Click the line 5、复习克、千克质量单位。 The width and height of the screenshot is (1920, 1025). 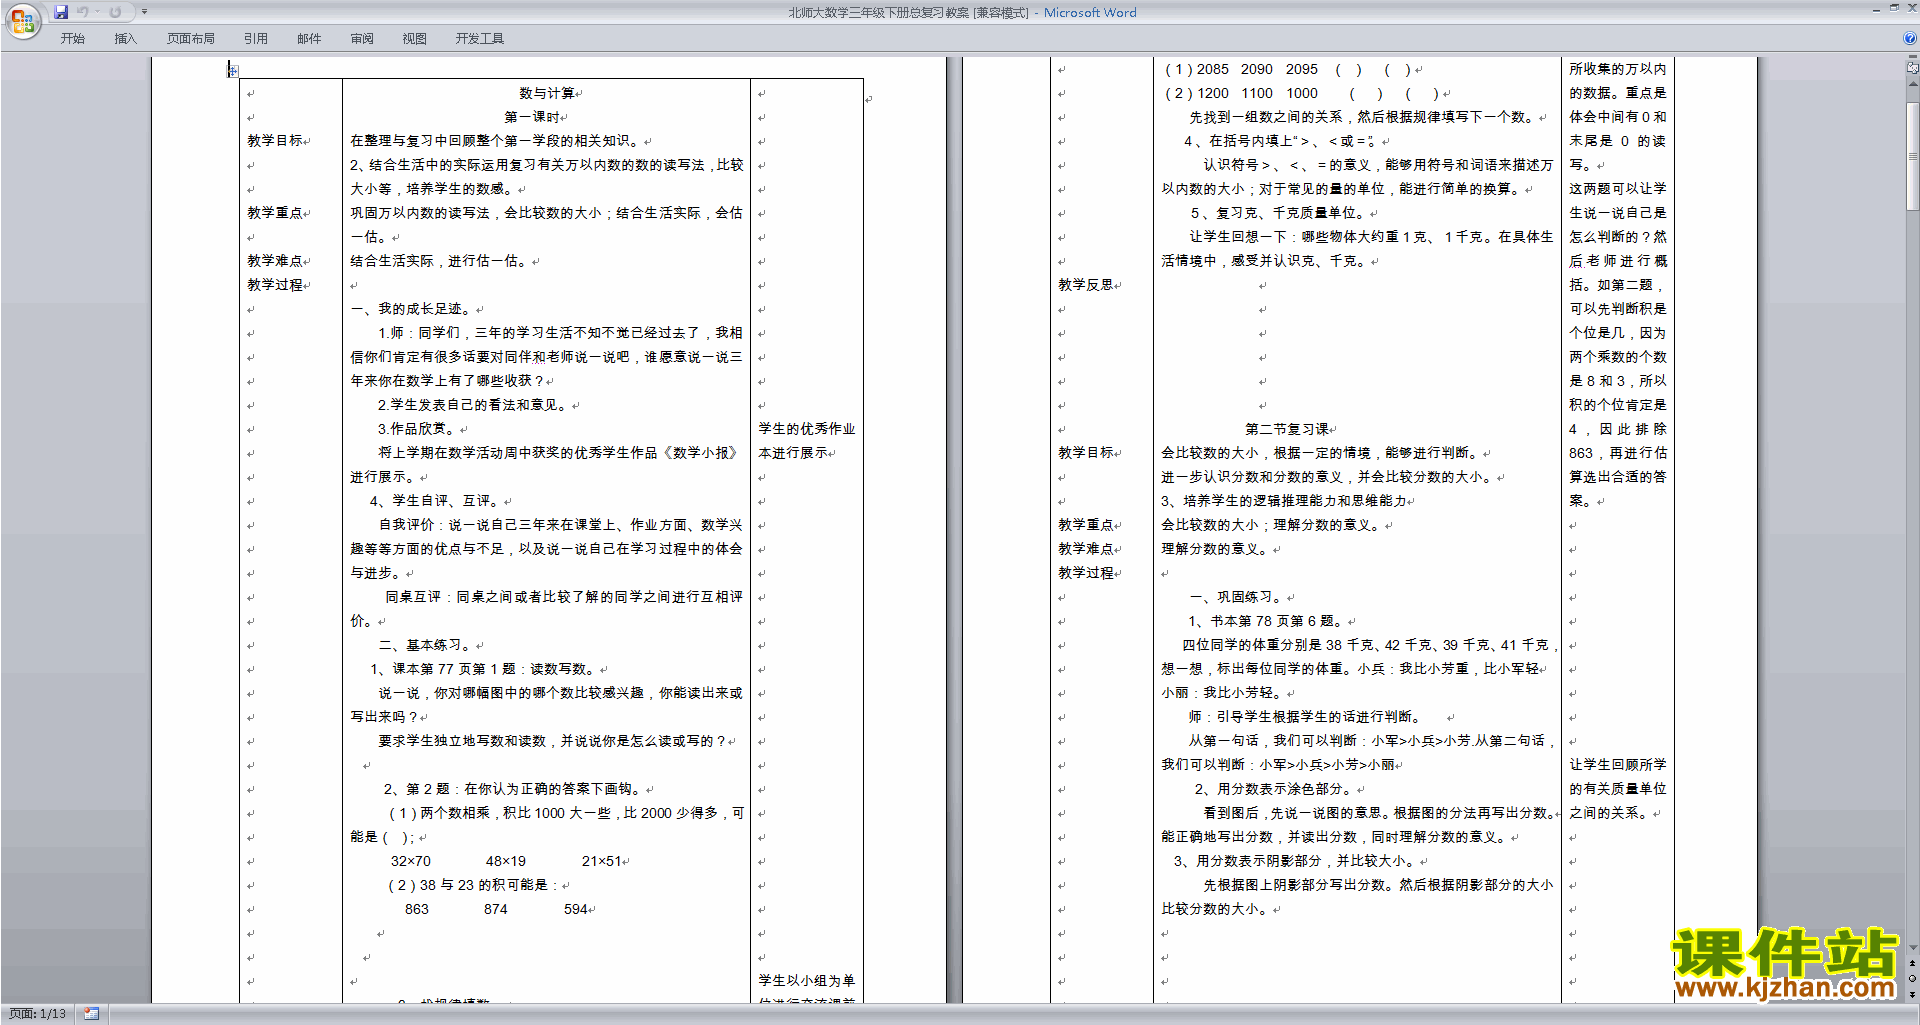tap(1279, 213)
